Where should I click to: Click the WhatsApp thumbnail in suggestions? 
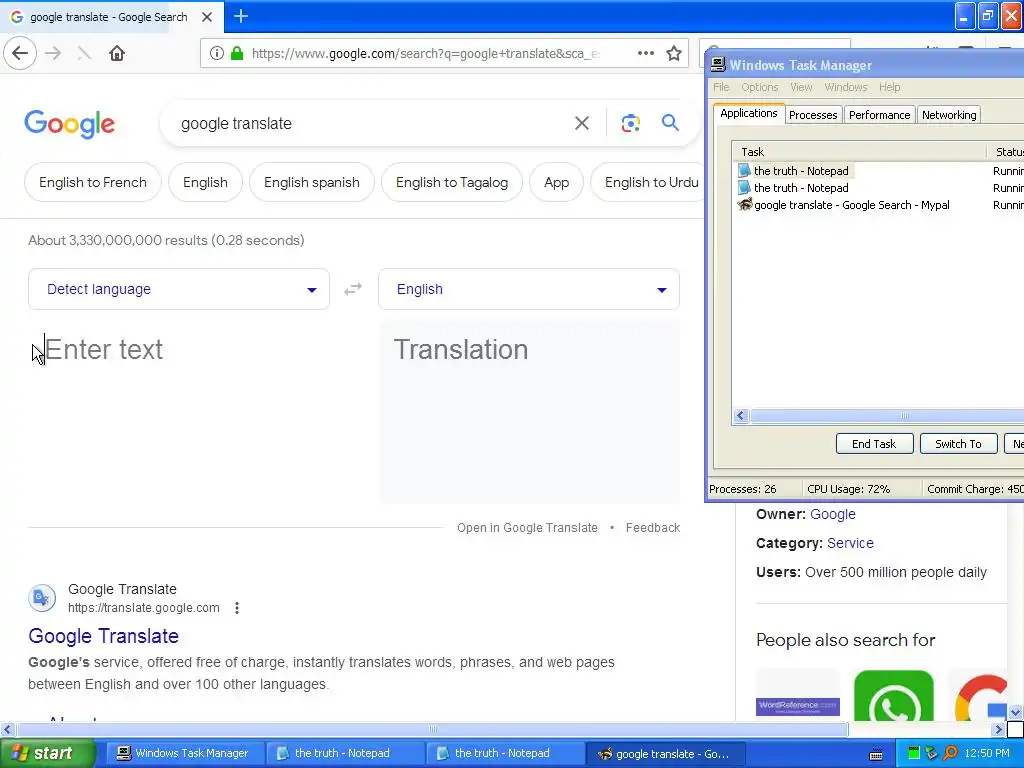893,695
